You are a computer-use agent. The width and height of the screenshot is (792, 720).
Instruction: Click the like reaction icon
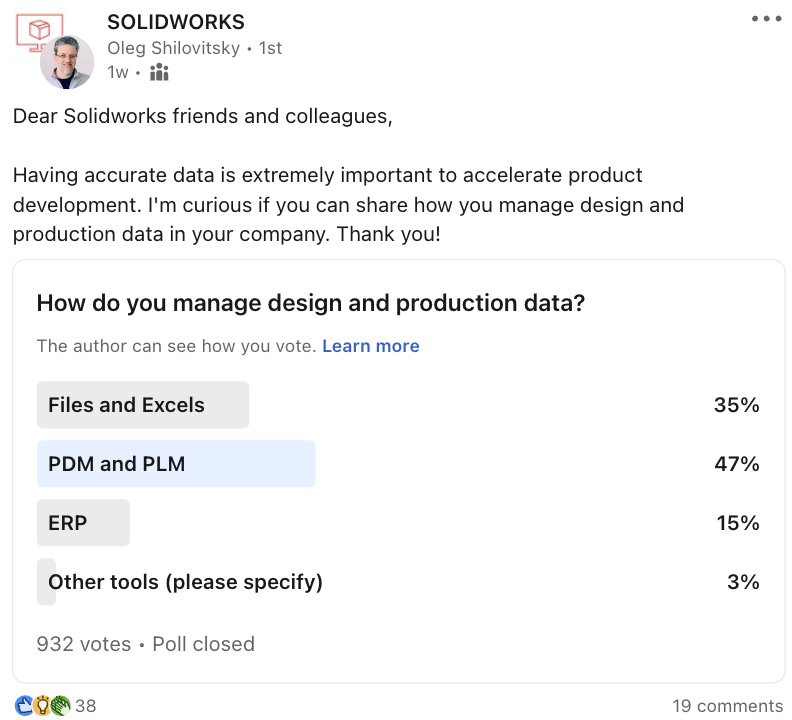pos(23,705)
